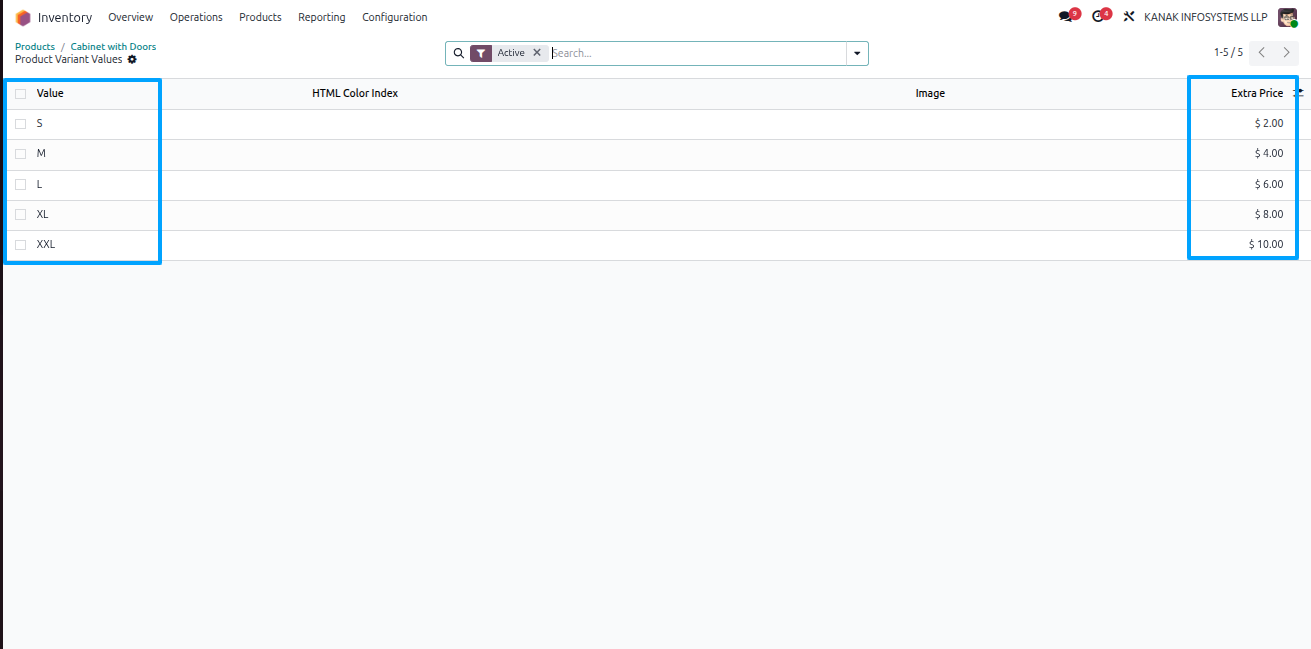This screenshot has width=1311, height=649.
Task: Open the Overview menu
Action: coord(131,17)
